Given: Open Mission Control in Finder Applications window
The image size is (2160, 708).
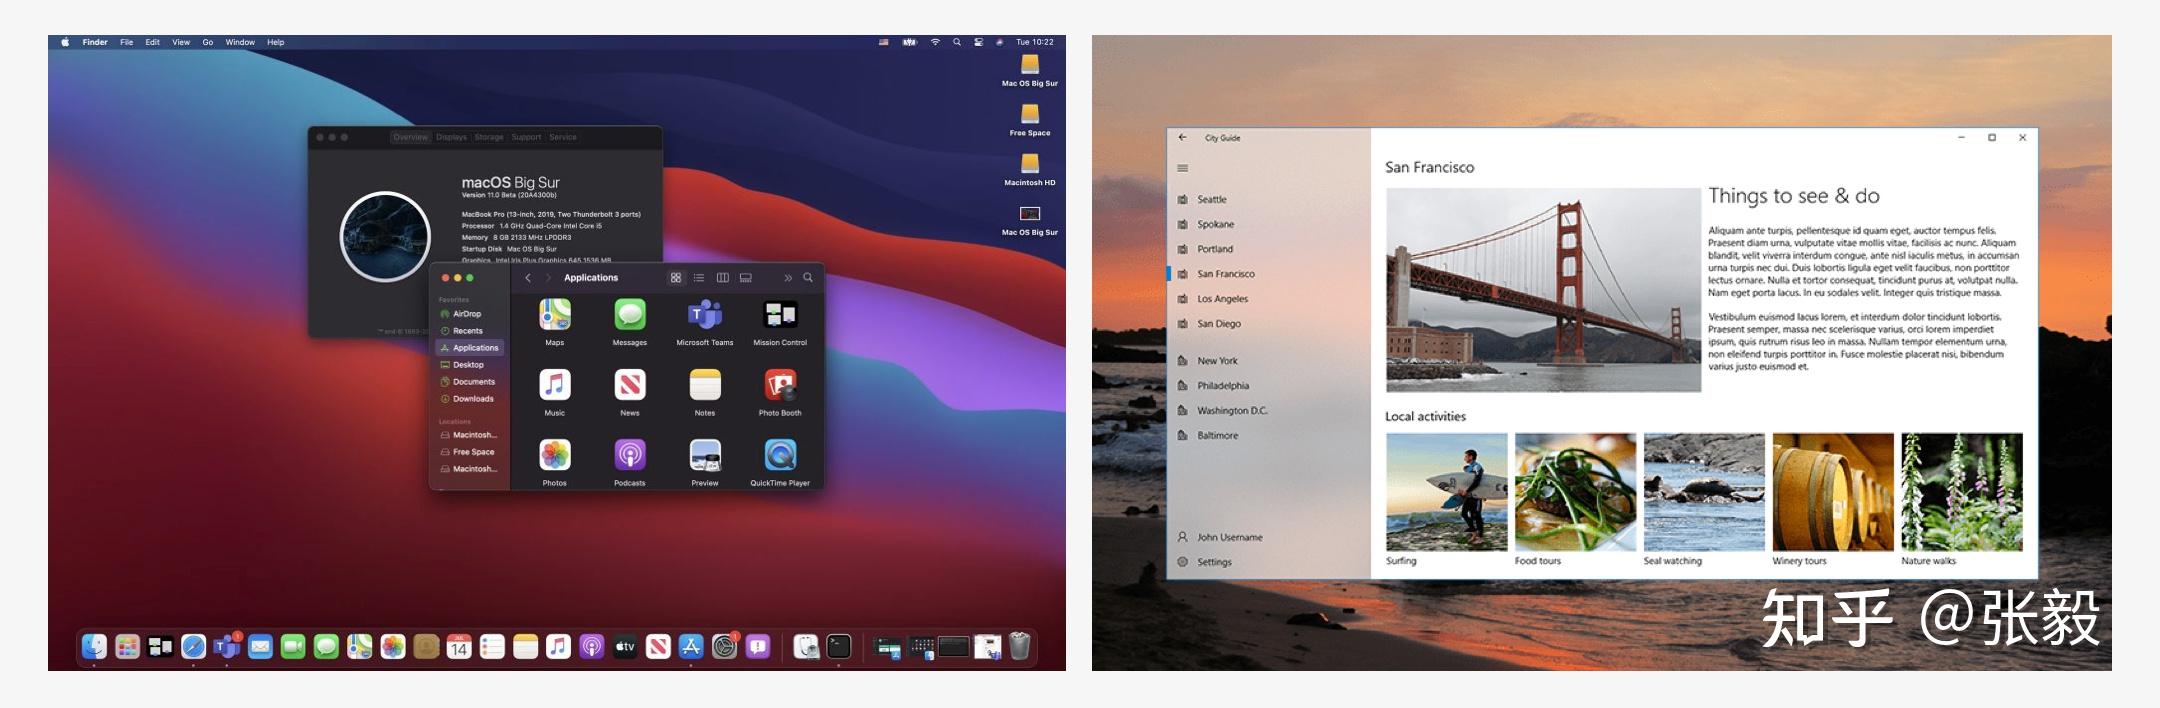Looking at the screenshot, I should (780, 315).
